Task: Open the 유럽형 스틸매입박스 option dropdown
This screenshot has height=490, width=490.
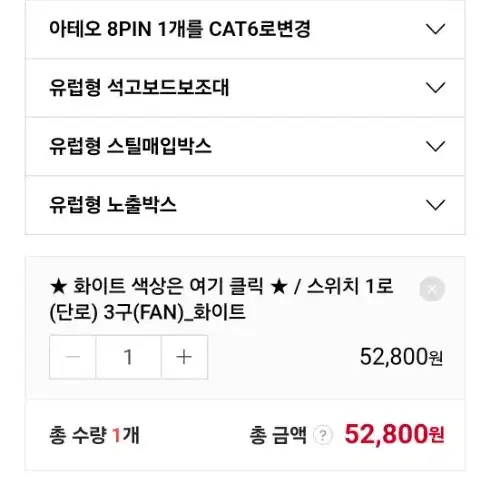Action: pos(245,147)
